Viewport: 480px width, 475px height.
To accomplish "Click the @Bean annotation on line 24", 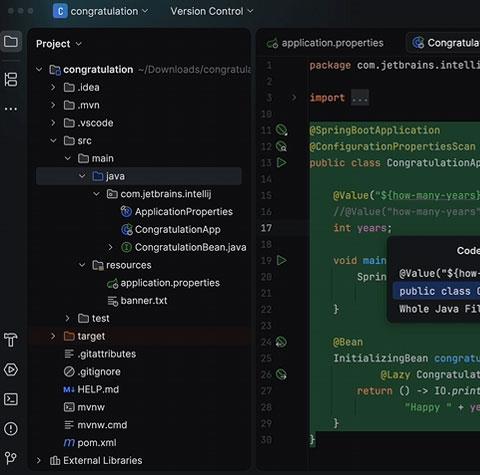I will [x=348, y=342].
